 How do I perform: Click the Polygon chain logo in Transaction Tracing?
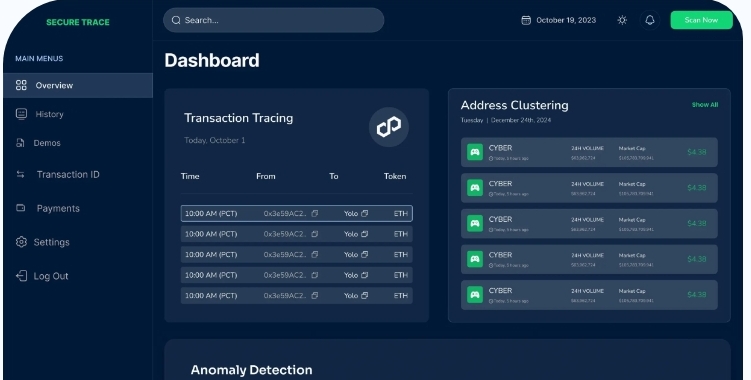[x=388, y=127]
